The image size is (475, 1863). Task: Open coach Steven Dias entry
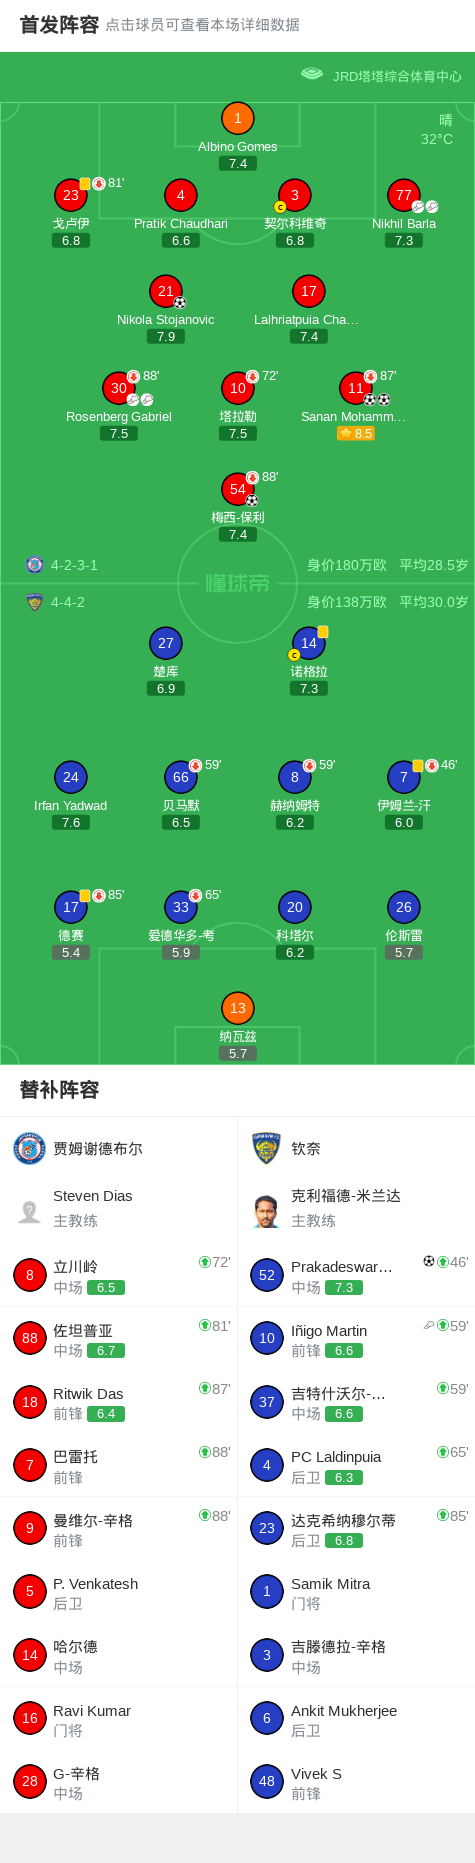pyautogui.click(x=118, y=1208)
